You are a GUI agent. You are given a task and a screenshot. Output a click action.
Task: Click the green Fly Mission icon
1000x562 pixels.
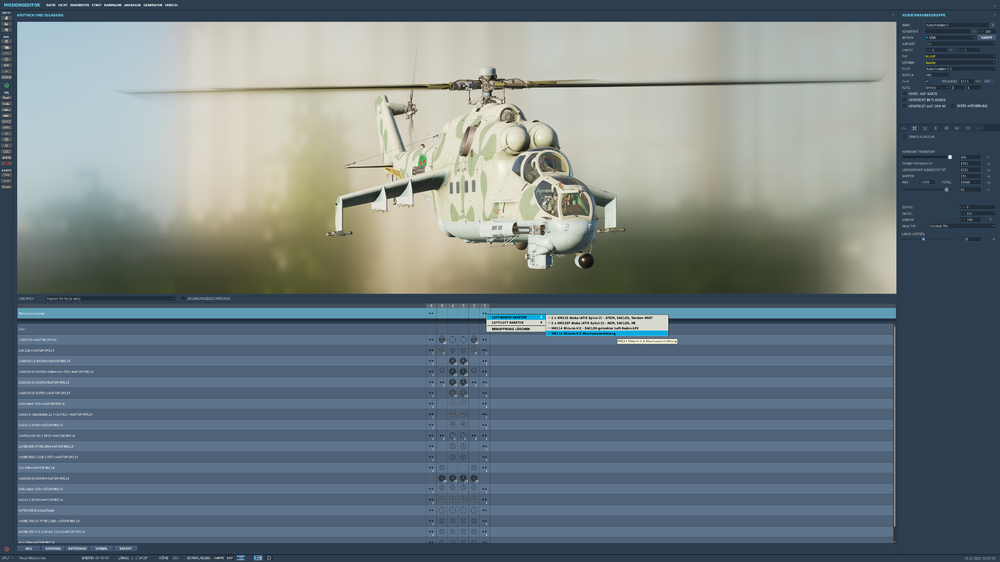pos(6,85)
